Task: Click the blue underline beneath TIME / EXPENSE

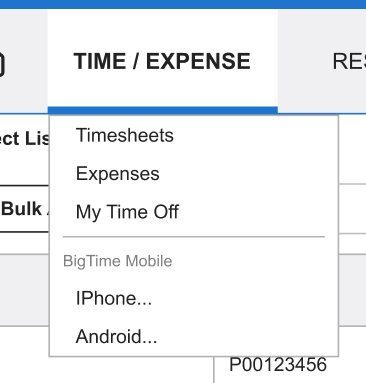Action: click(163, 110)
